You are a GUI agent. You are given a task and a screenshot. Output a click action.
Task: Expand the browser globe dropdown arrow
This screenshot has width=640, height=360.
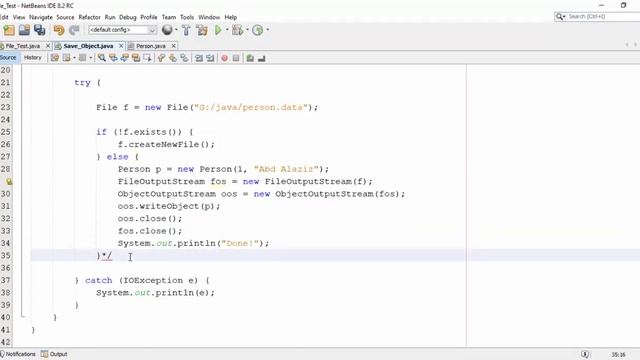pyautogui.click(x=176, y=30)
